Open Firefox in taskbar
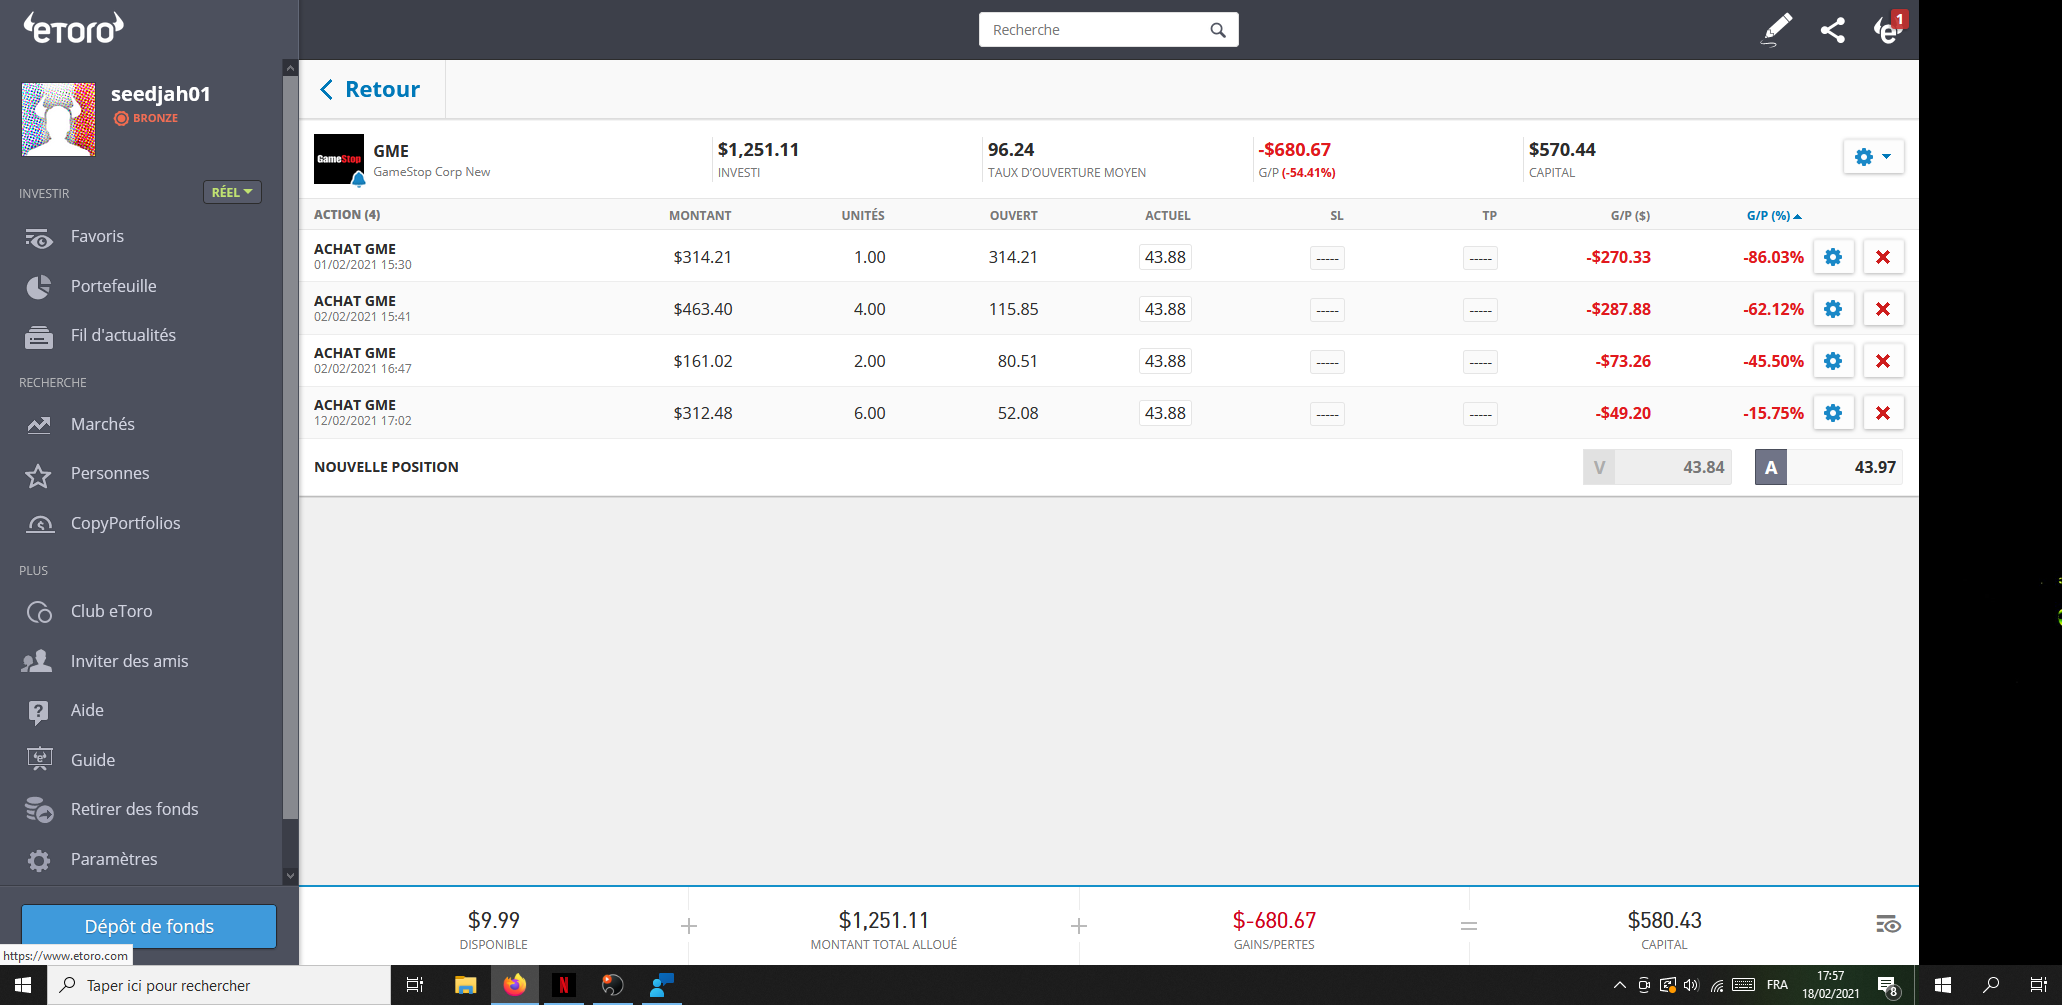 pyautogui.click(x=514, y=985)
